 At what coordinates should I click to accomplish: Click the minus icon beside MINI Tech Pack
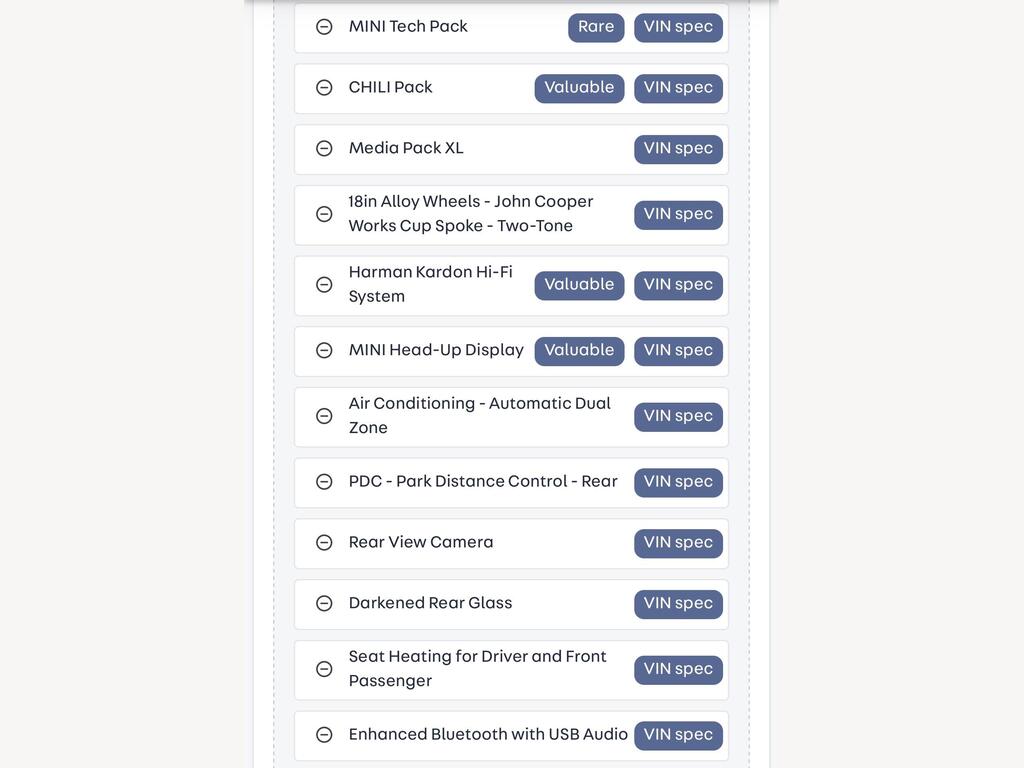click(x=324, y=27)
